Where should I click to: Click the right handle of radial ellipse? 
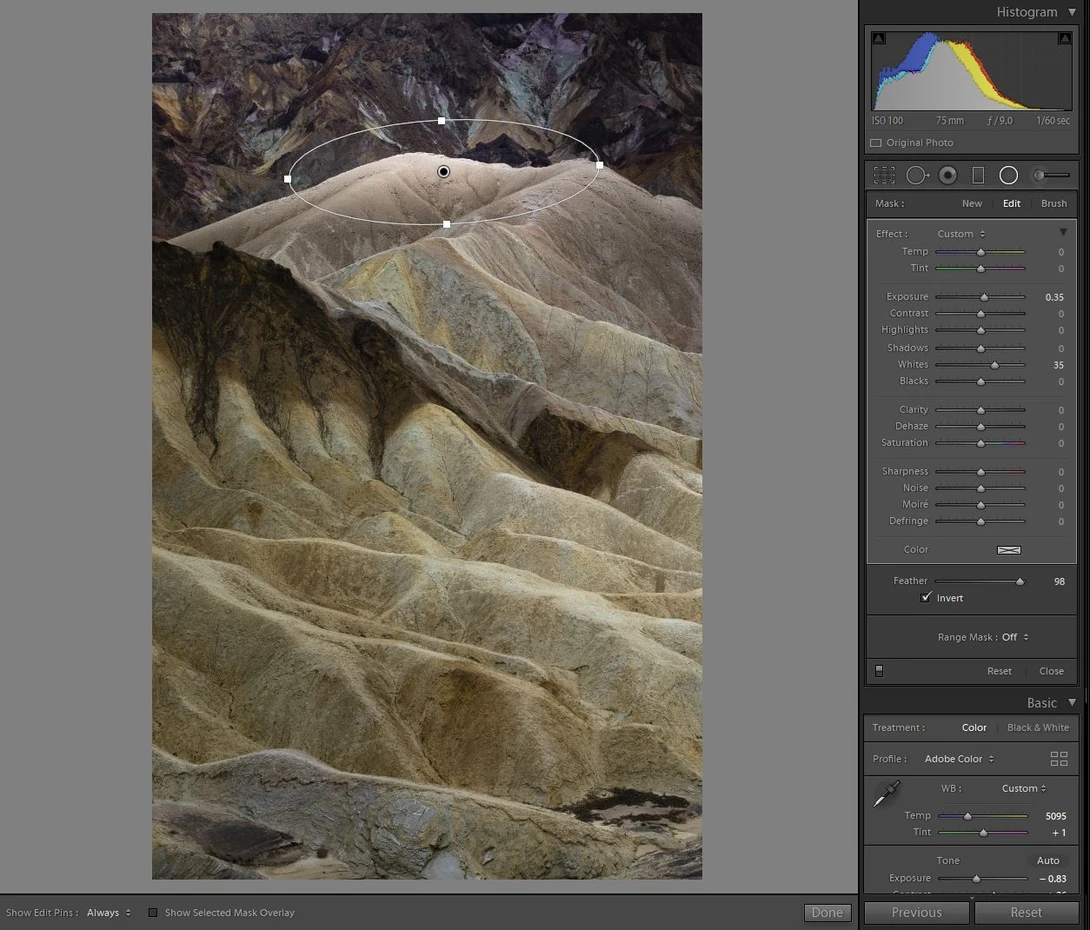599,165
